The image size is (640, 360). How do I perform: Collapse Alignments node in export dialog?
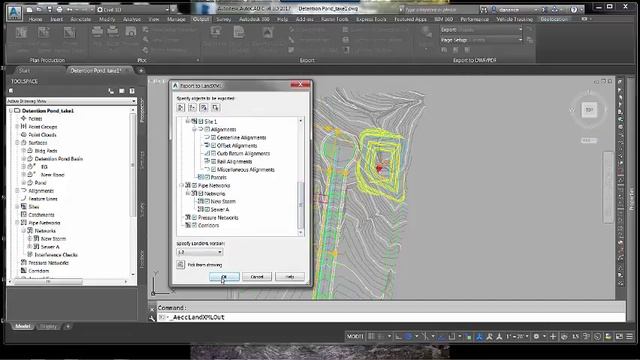pos(194,129)
